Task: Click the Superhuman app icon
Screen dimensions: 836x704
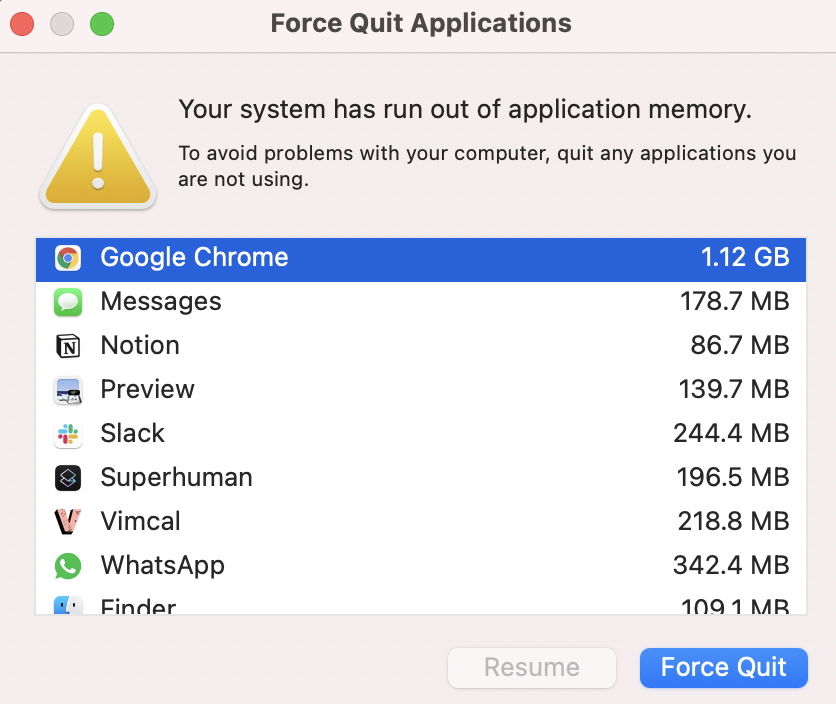Action: [68, 478]
